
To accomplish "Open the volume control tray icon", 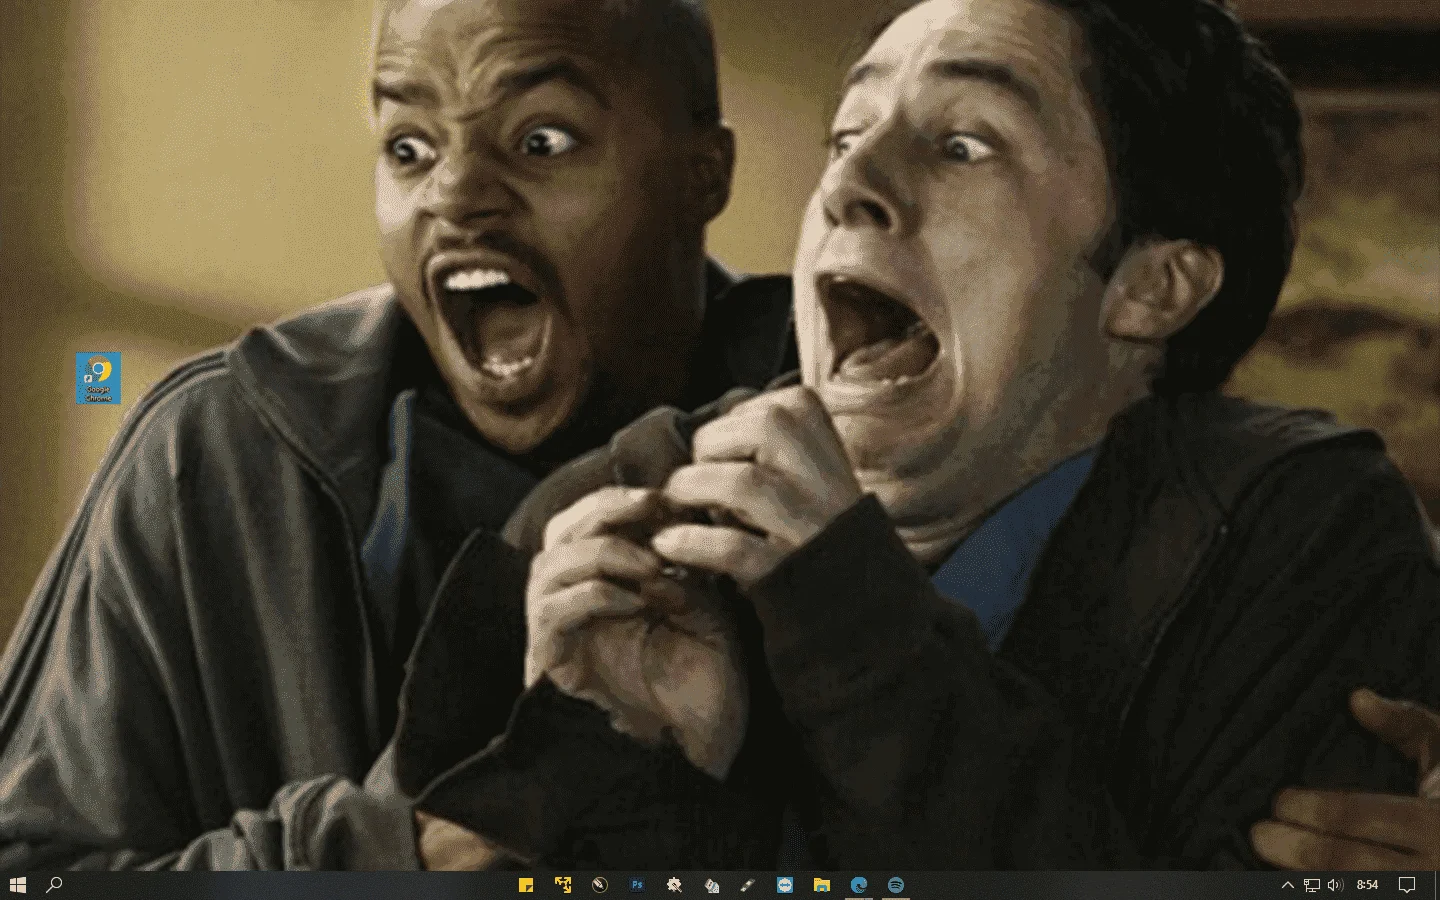I will pyautogui.click(x=1335, y=885).
